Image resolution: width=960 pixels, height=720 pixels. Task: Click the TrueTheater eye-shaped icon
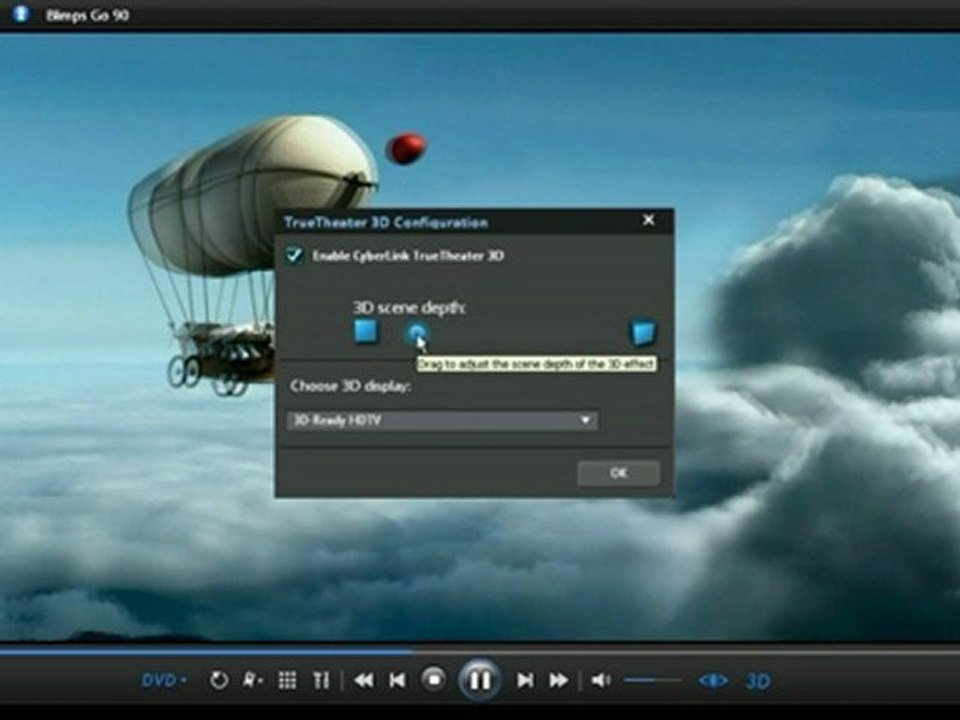[x=713, y=681]
